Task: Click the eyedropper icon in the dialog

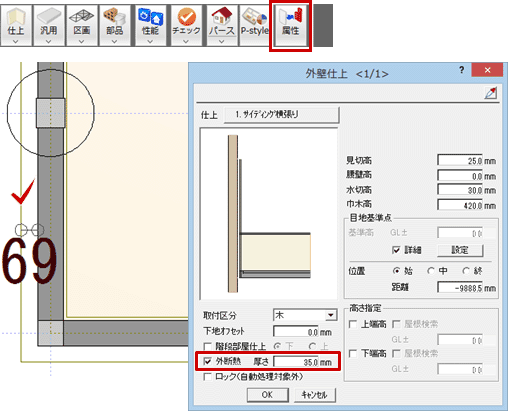Action: 490,93
